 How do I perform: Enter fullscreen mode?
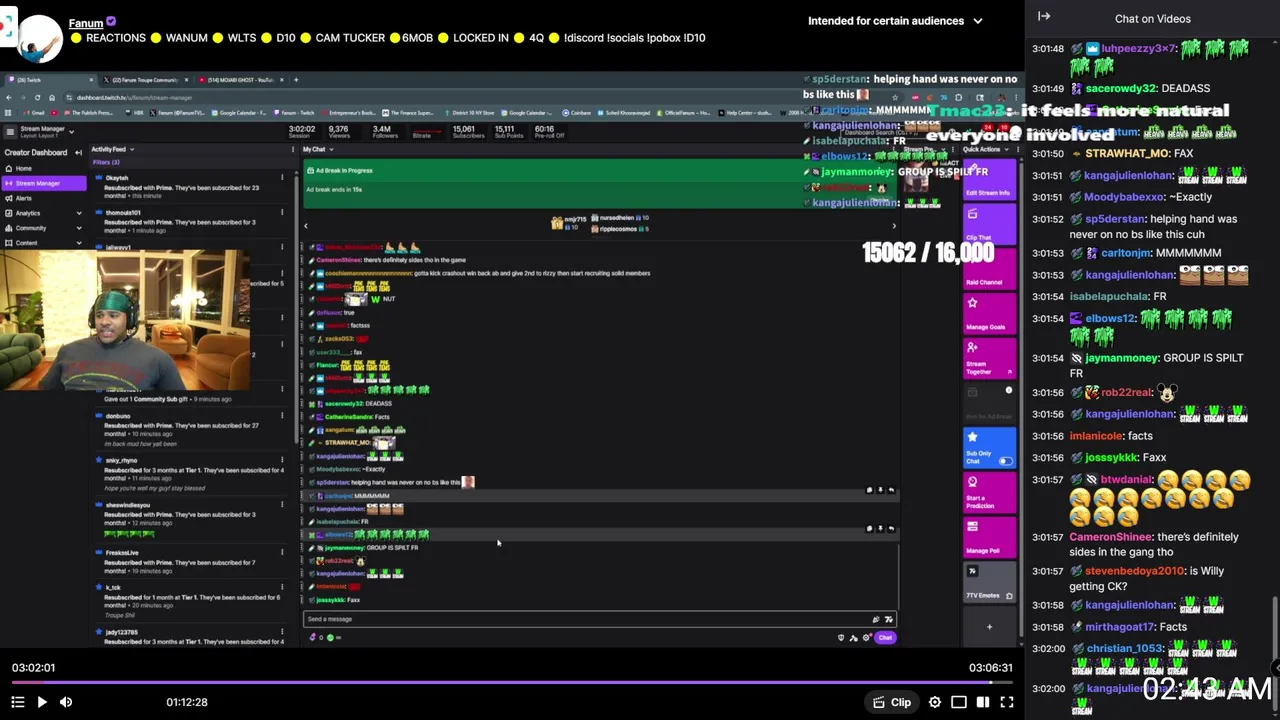click(1007, 702)
